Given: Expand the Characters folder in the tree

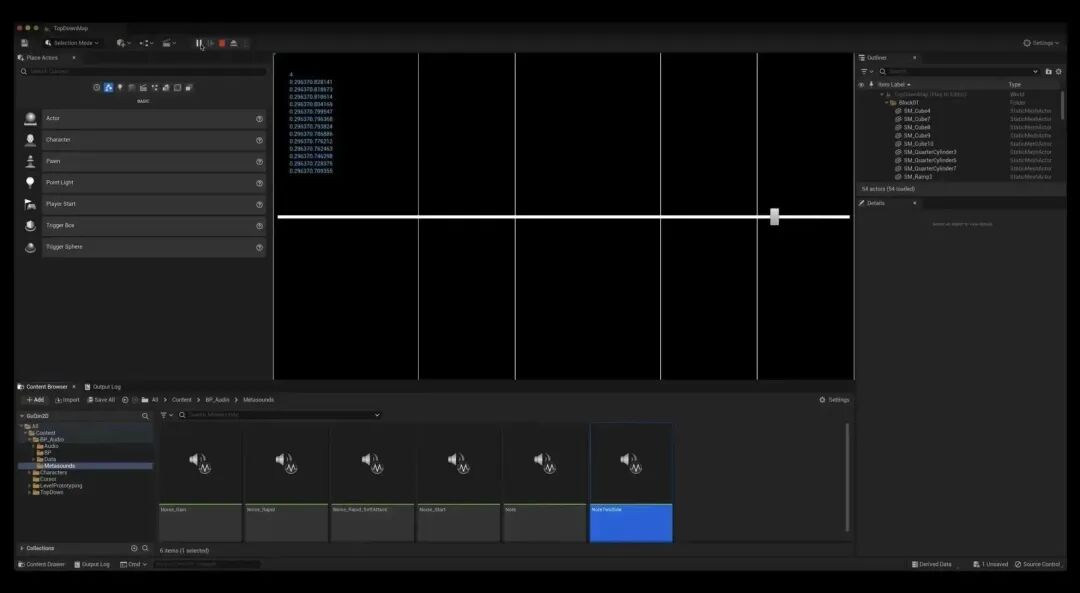Looking at the screenshot, I should tap(29, 473).
